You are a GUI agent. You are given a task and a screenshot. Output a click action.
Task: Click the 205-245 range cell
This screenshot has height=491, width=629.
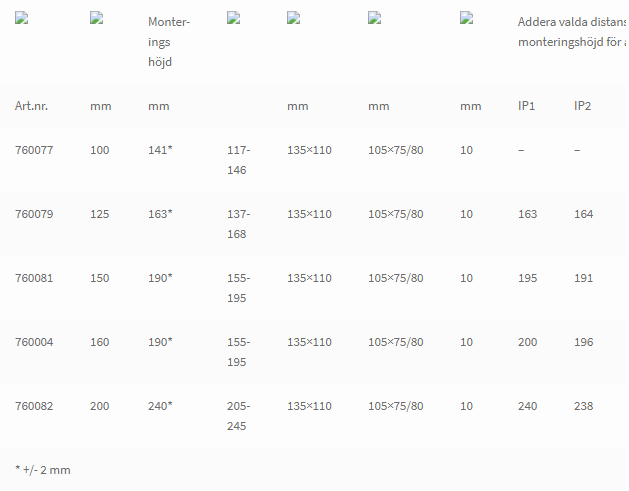pos(238,416)
